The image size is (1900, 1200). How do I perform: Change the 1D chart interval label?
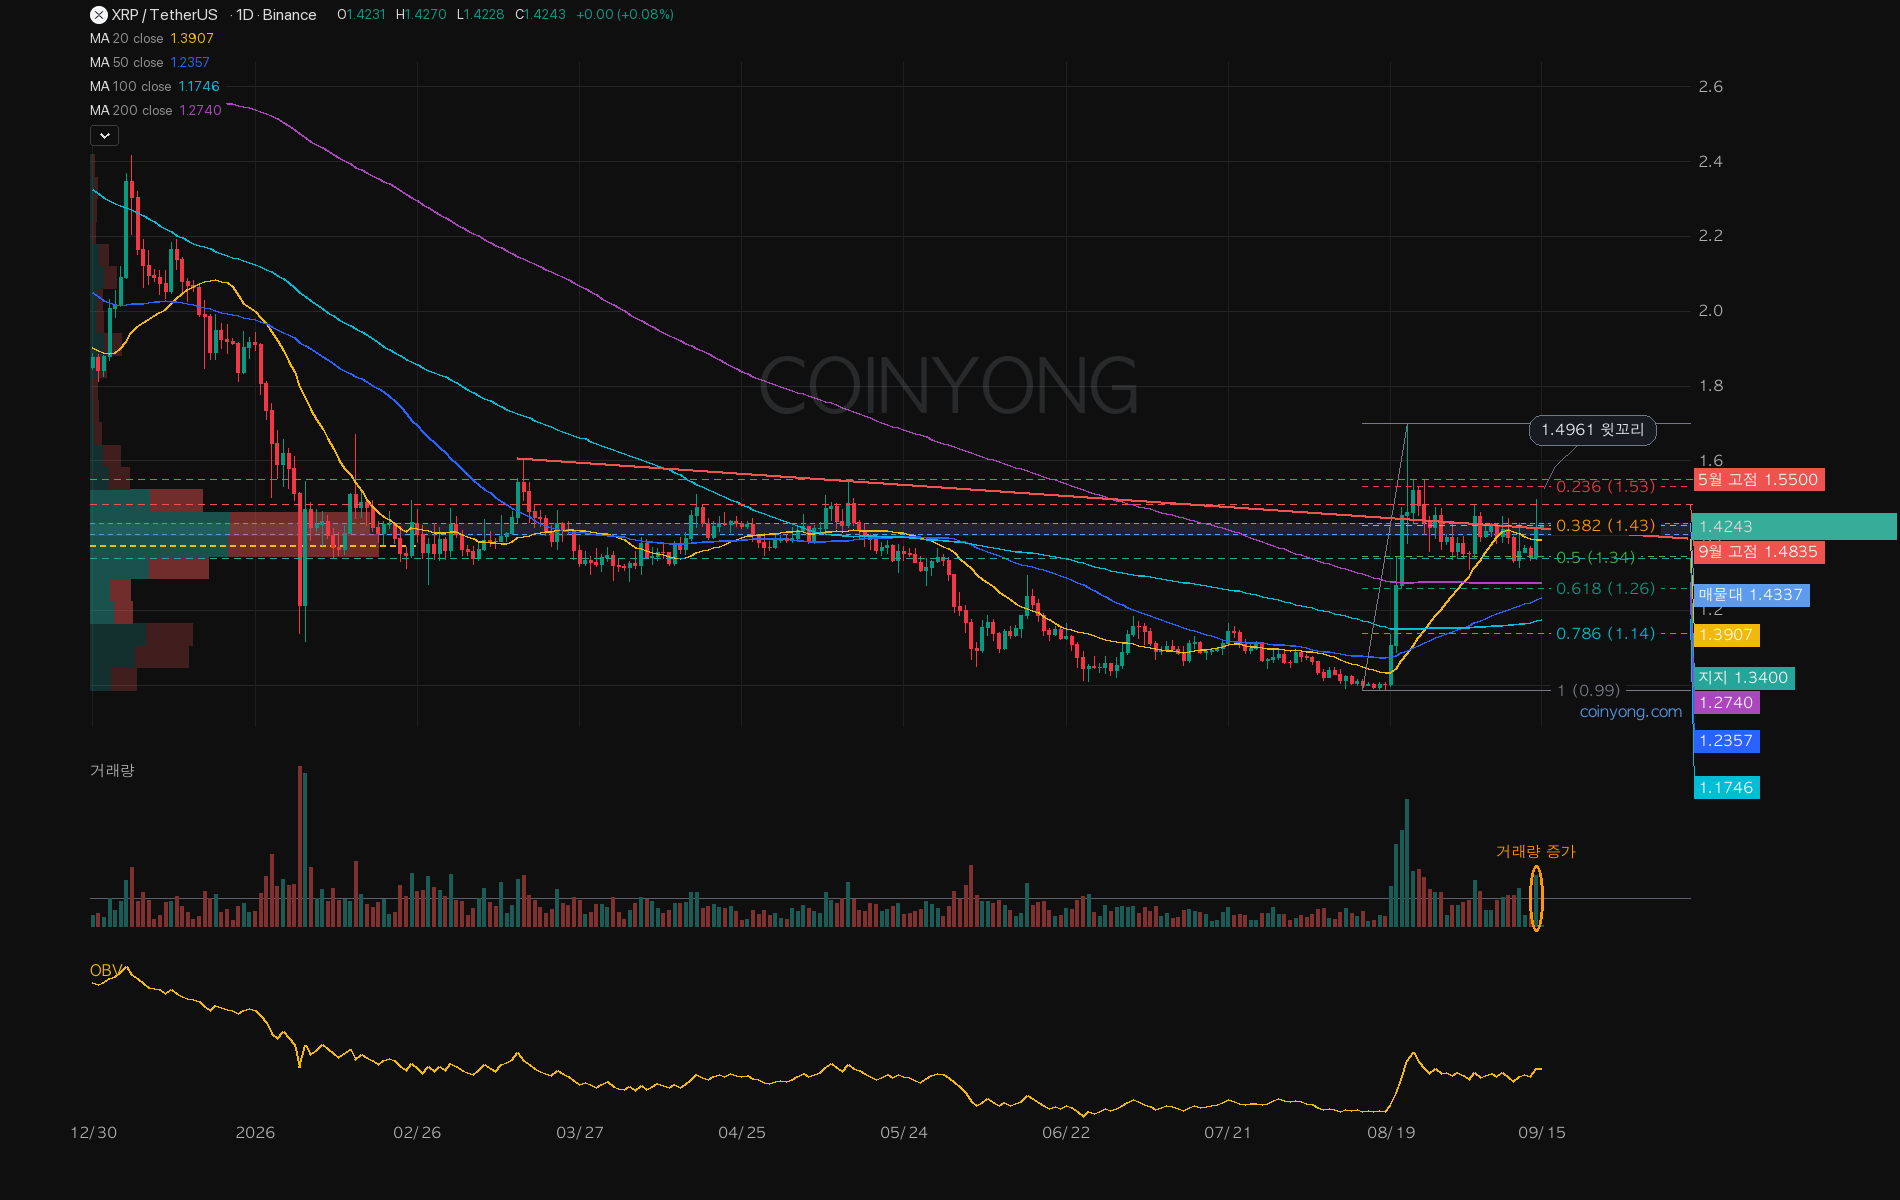(245, 15)
